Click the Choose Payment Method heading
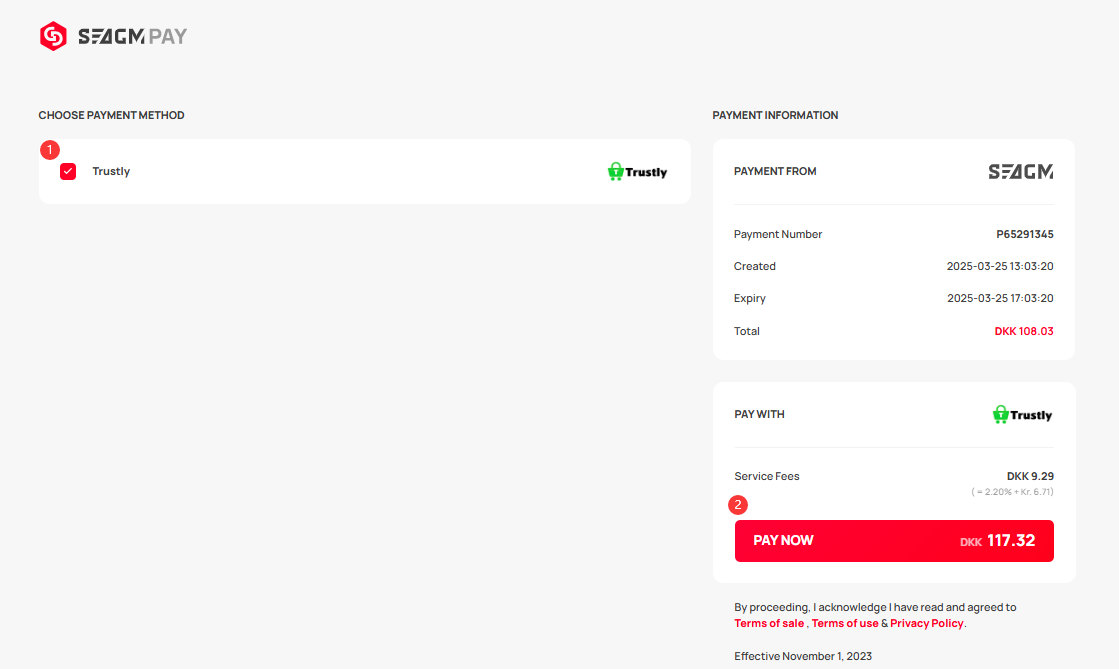 111,115
